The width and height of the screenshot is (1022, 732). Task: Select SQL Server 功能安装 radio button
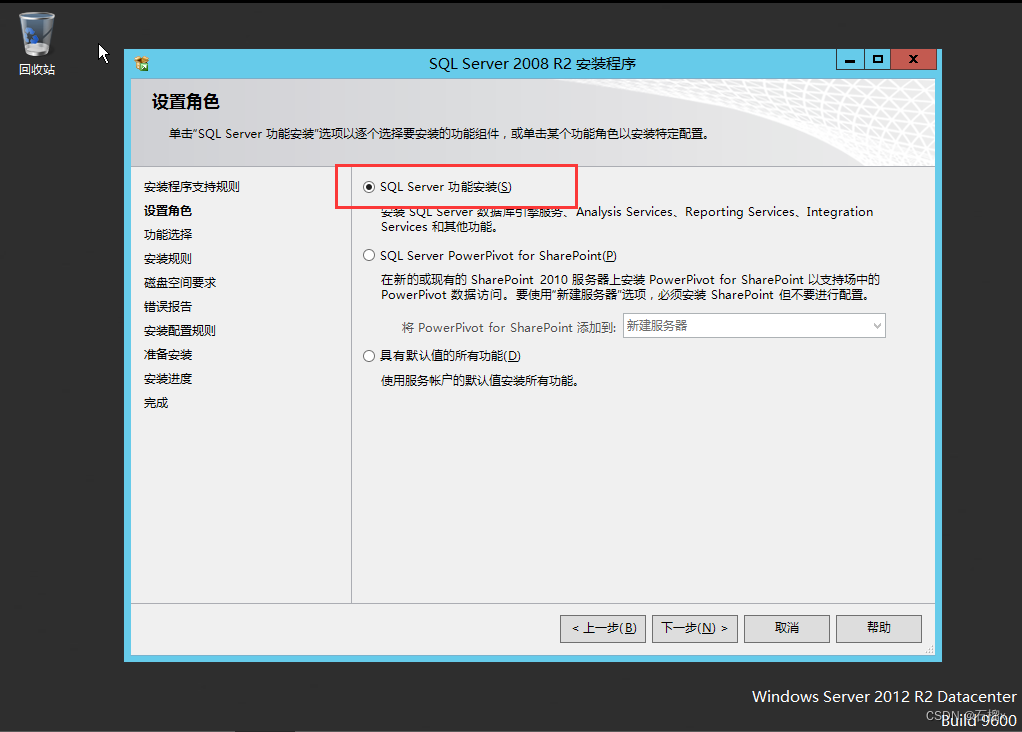click(x=369, y=187)
